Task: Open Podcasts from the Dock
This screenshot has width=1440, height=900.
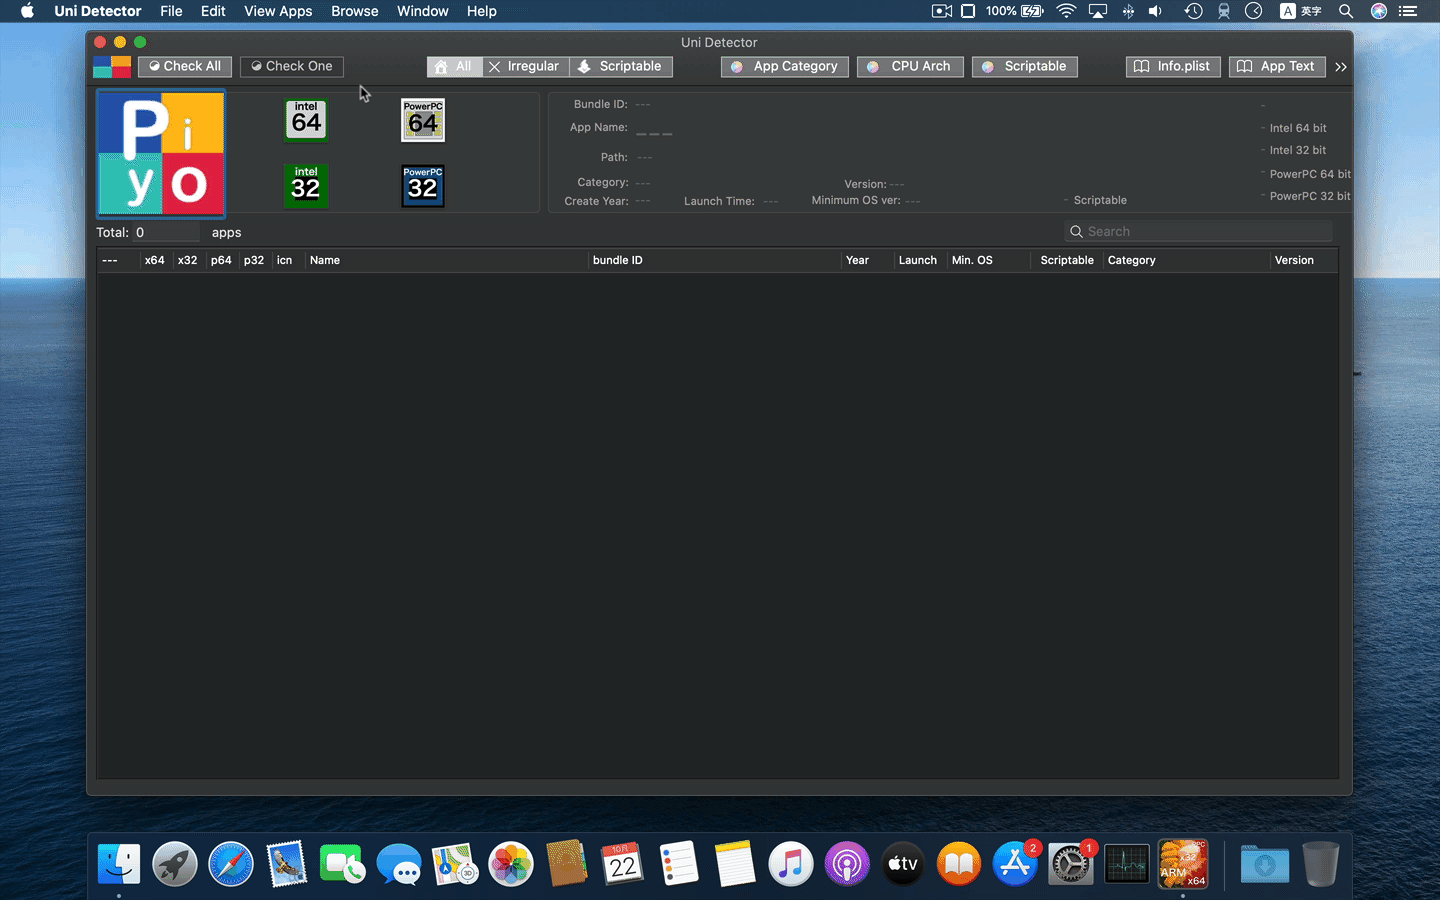Action: coord(847,863)
